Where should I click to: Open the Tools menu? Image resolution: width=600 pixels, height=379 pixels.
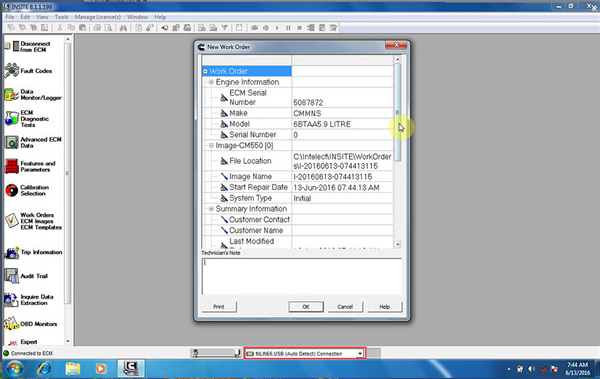tap(61, 17)
